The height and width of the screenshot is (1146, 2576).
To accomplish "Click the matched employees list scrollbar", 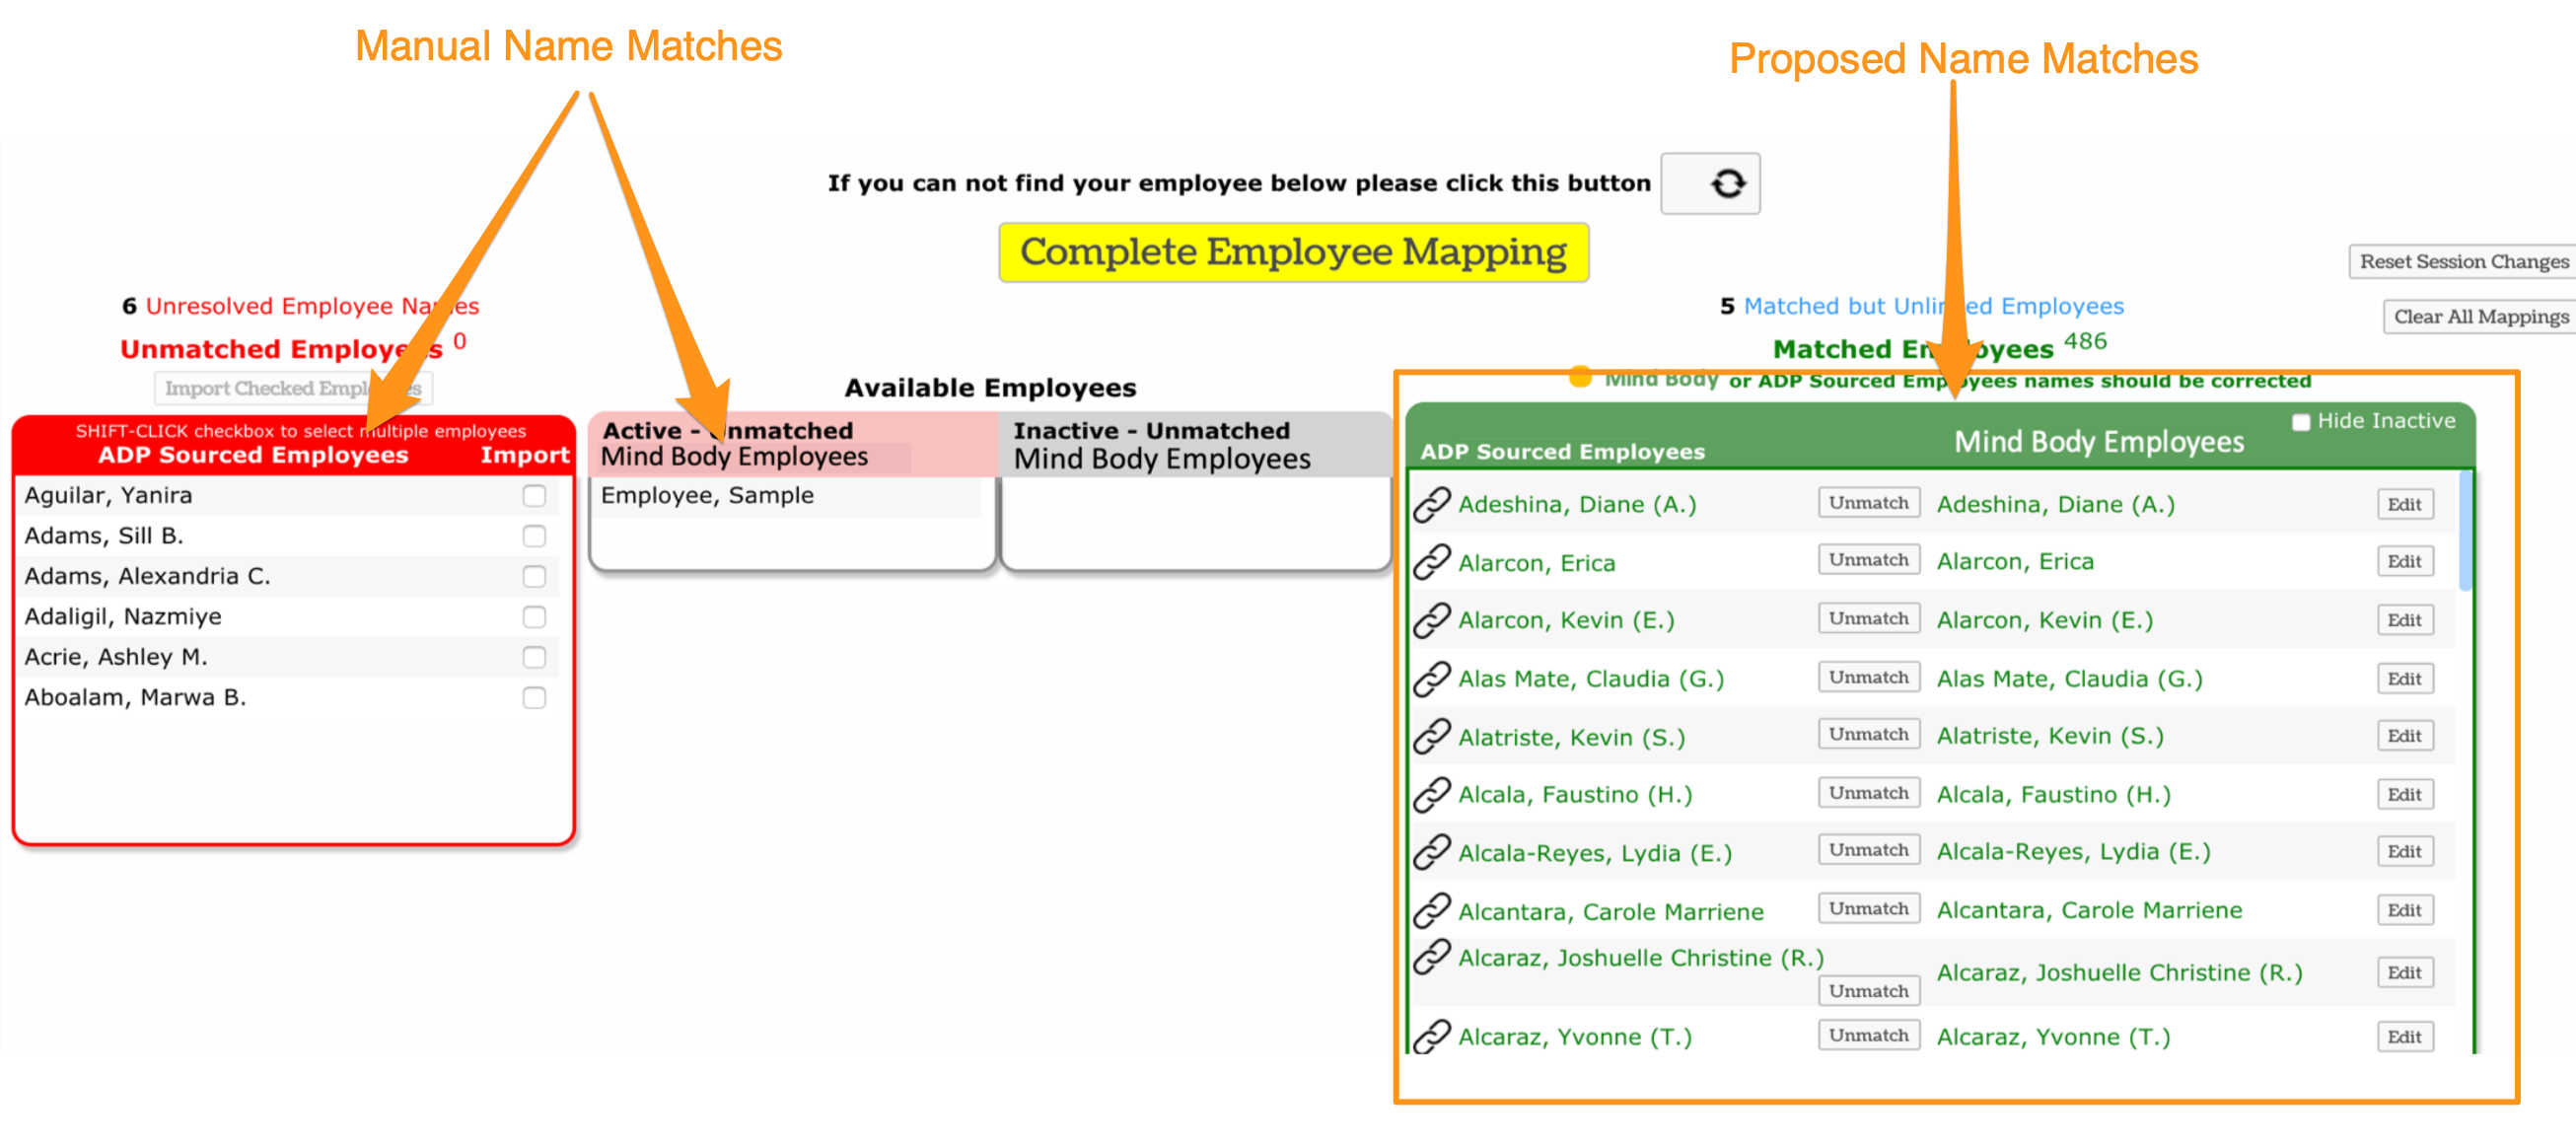I will pyautogui.click(x=2465, y=530).
